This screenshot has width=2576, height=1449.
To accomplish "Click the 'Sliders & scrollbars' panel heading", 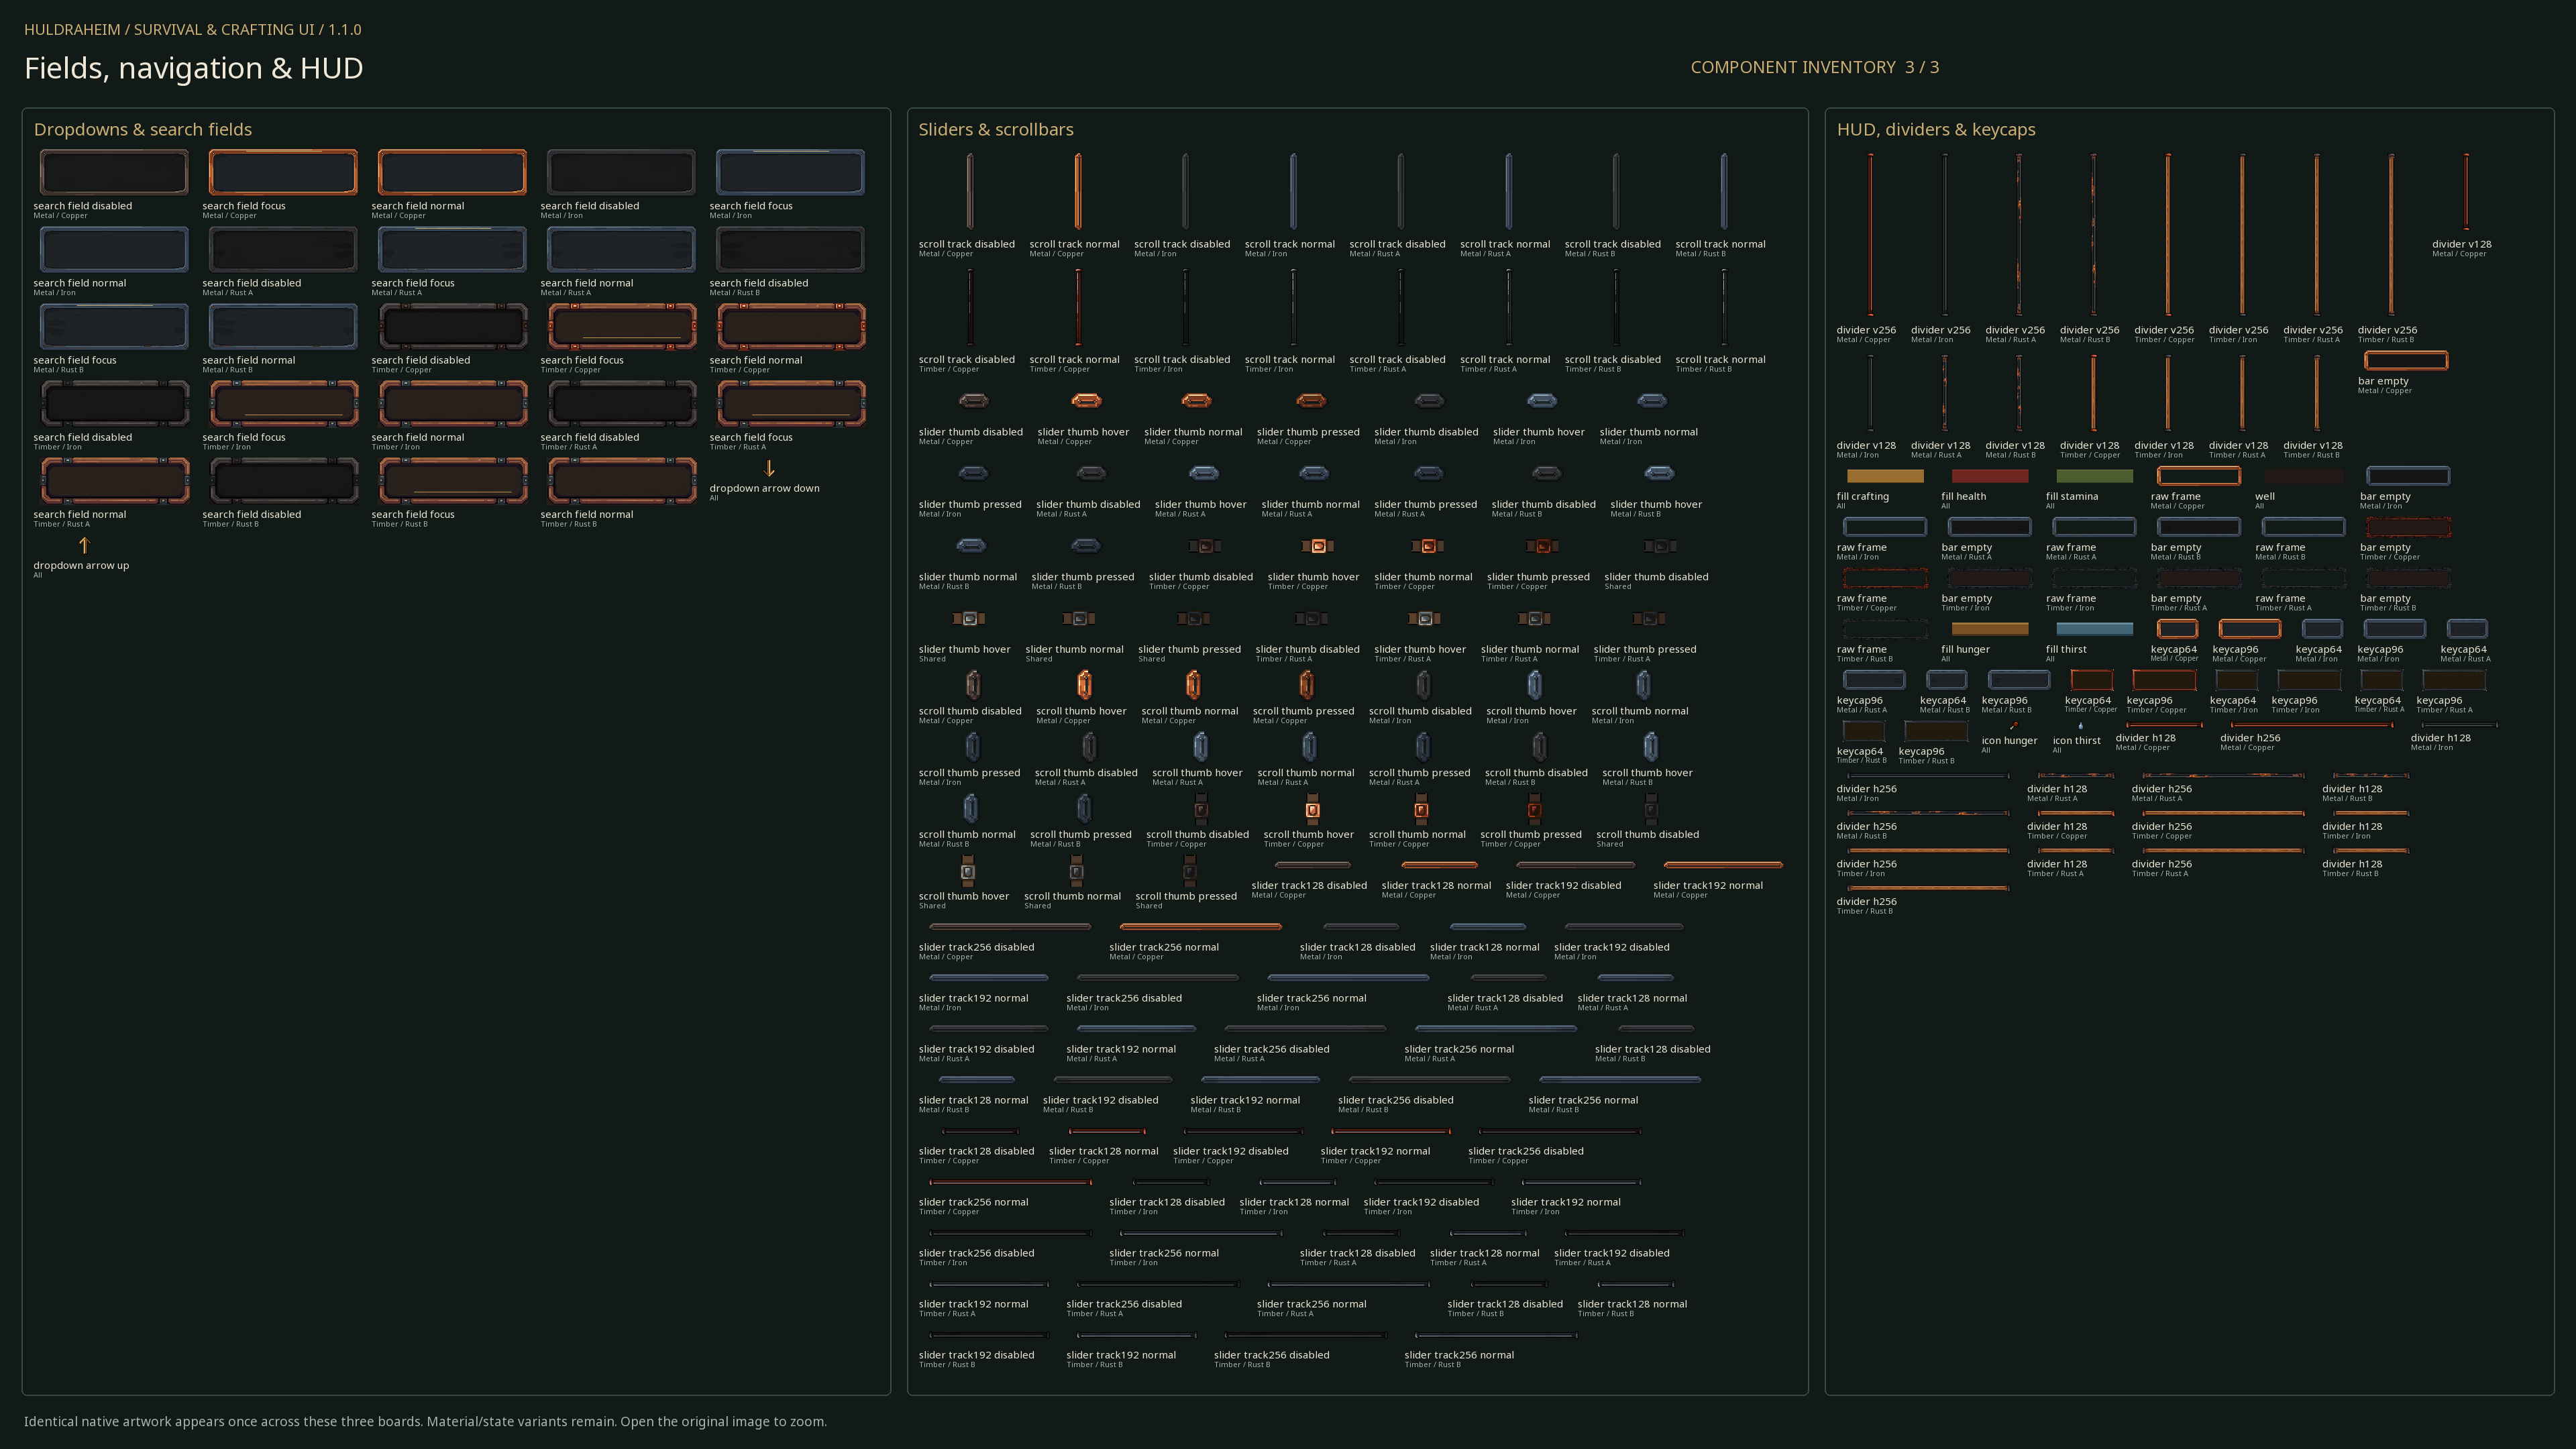I will [996, 129].
